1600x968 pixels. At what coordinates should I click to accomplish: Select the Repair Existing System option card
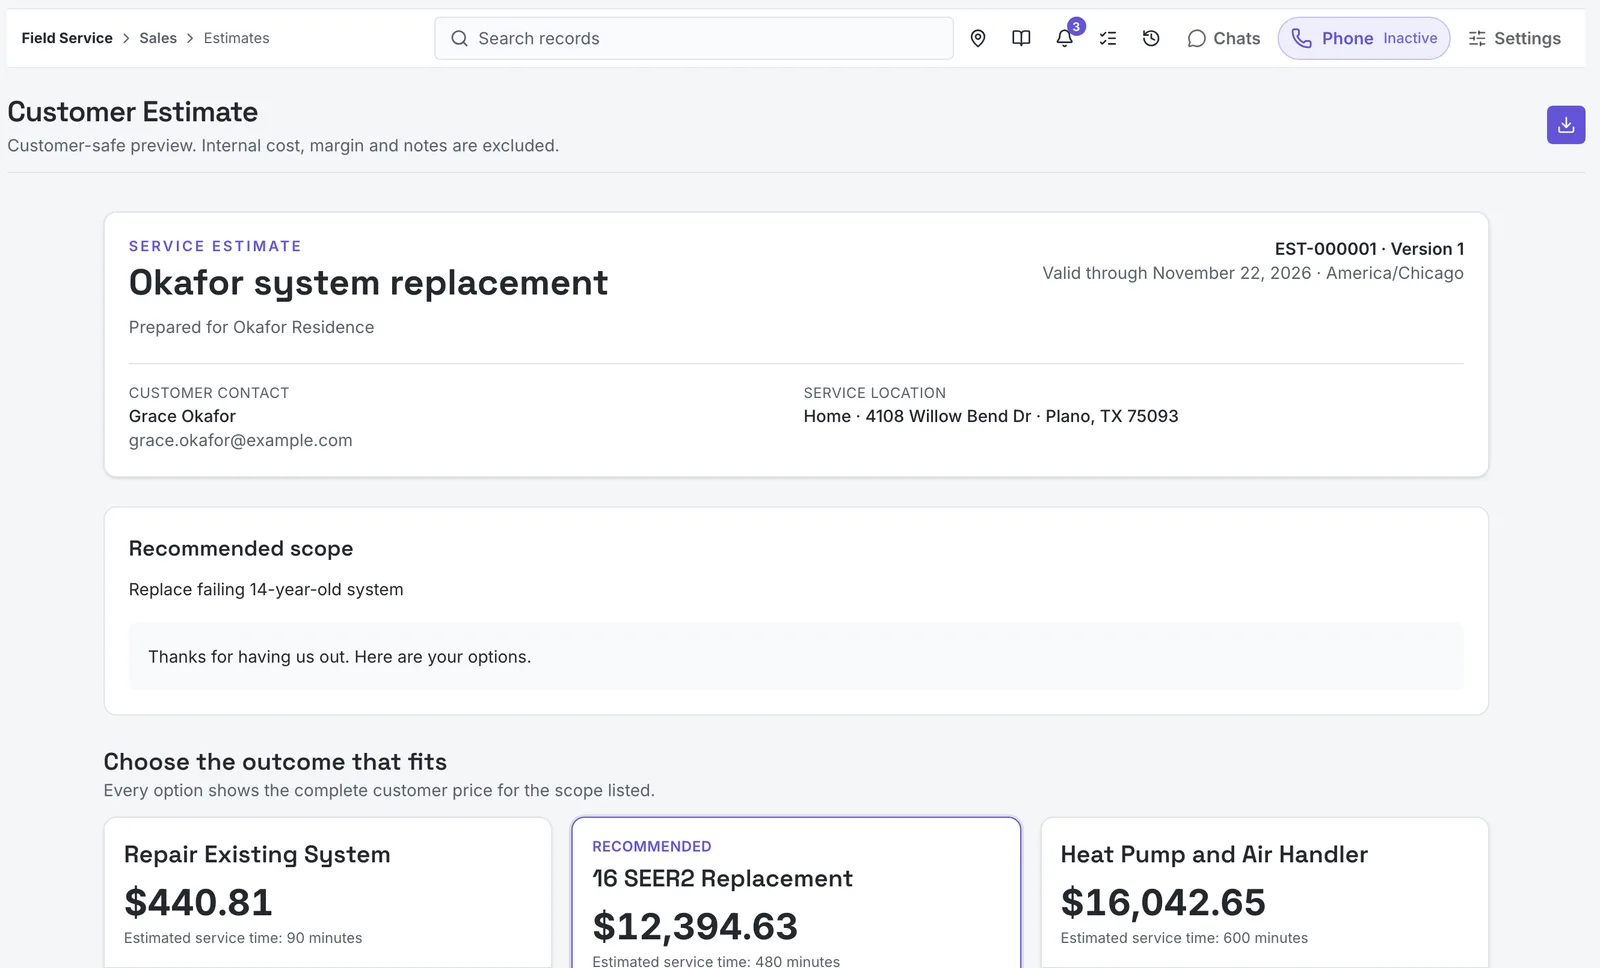(x=328, y=893)
